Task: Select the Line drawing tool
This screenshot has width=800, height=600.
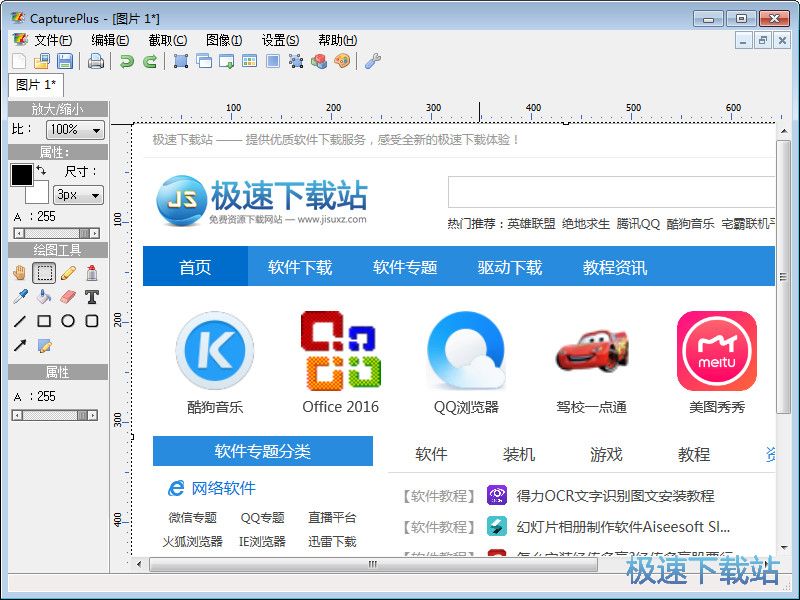Action: pyautogui.click(x=20, y=320)
